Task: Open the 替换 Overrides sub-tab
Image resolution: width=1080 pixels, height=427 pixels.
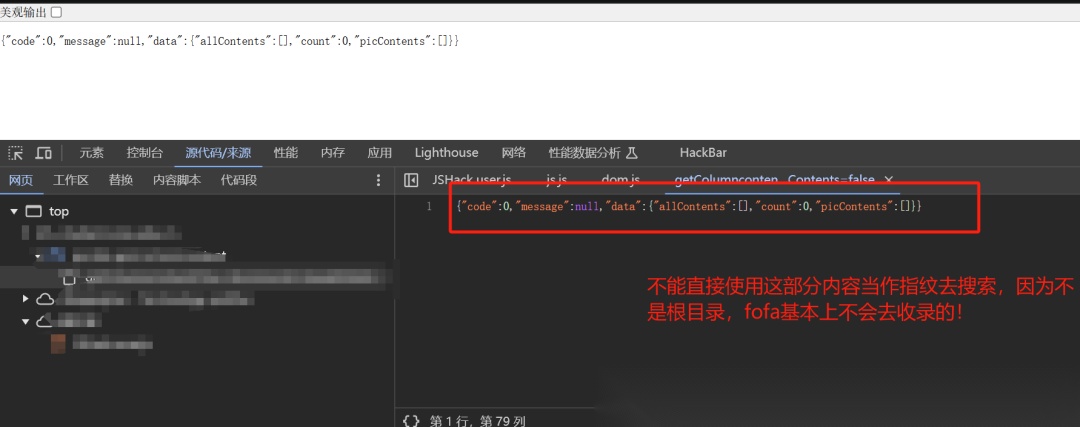Action: pos(121,180)
